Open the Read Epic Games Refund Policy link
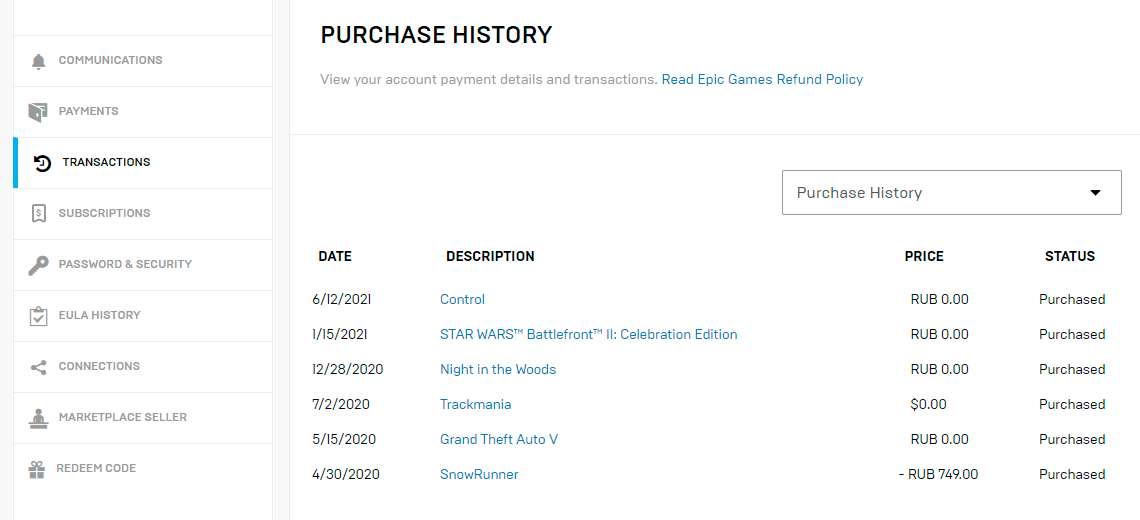Viewport: 1140px width, 520px height. pyautogui.click(x=762, y=79)
